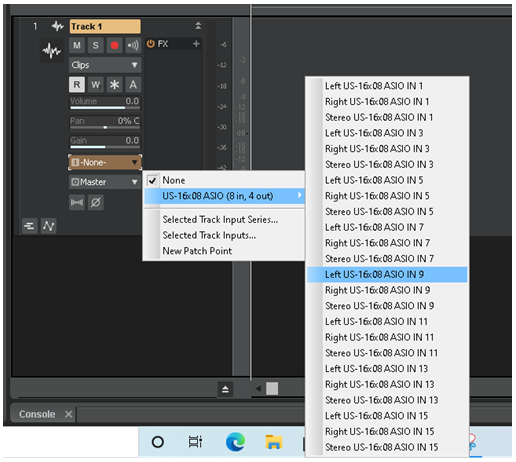Enable Read automation with the R button
This screenshot has width=516, height=462.
pyautogui.click(x=77, y=85)
